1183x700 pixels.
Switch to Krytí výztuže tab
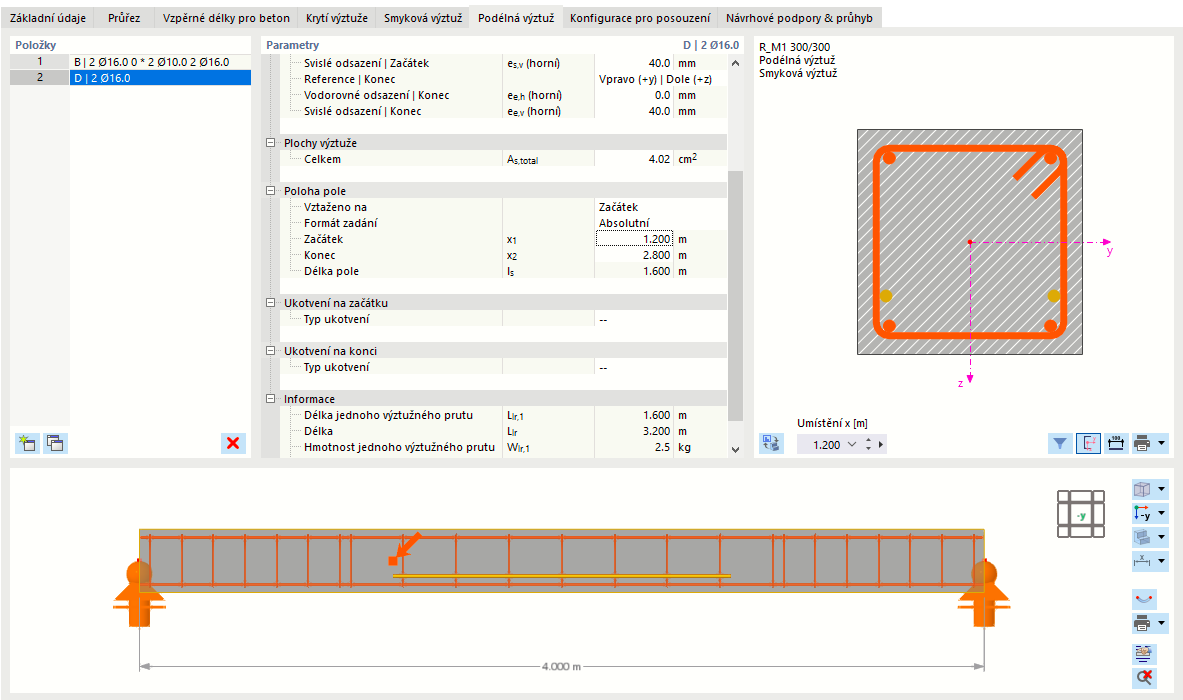click(x=336, y=17)
